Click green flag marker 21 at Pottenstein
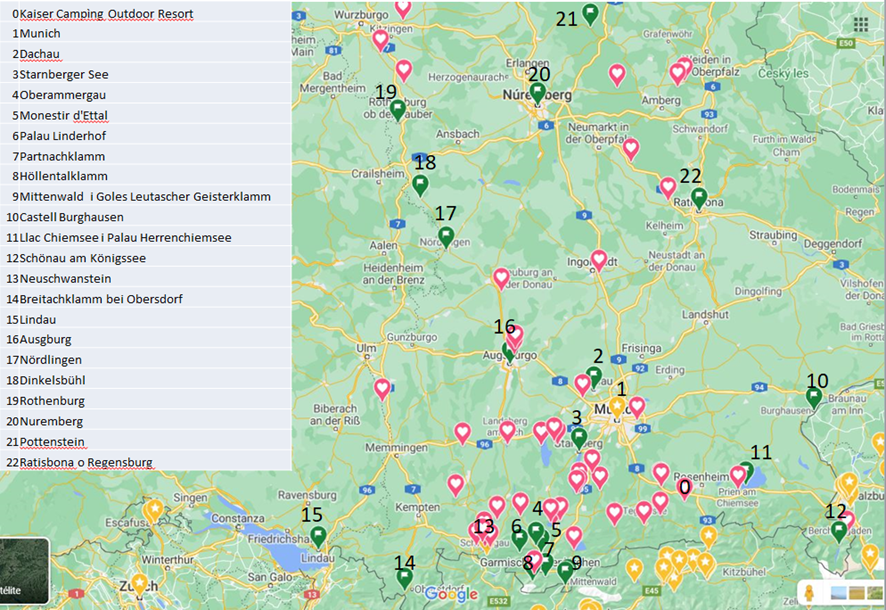Screen dimensions: 886x610 pos(590,14)
